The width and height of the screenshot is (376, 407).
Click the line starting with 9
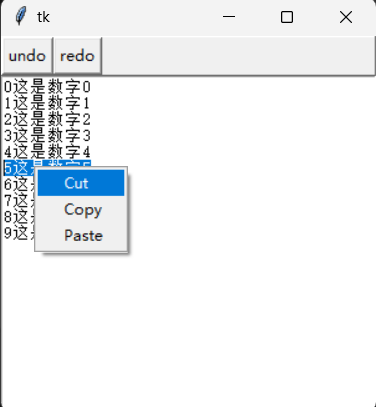[x=19, y=233]
